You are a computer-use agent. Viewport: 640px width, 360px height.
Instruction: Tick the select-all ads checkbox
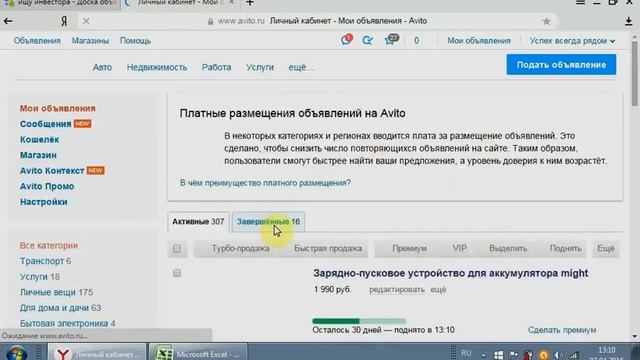point(177,249)
